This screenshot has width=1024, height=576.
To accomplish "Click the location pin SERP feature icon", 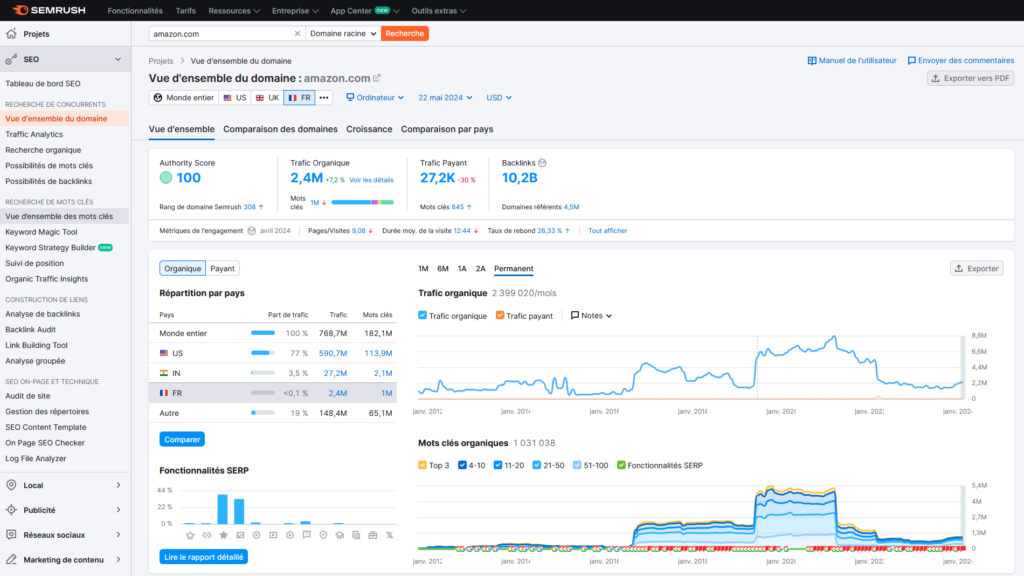I will pyautogui.click(x=323, y=535).
